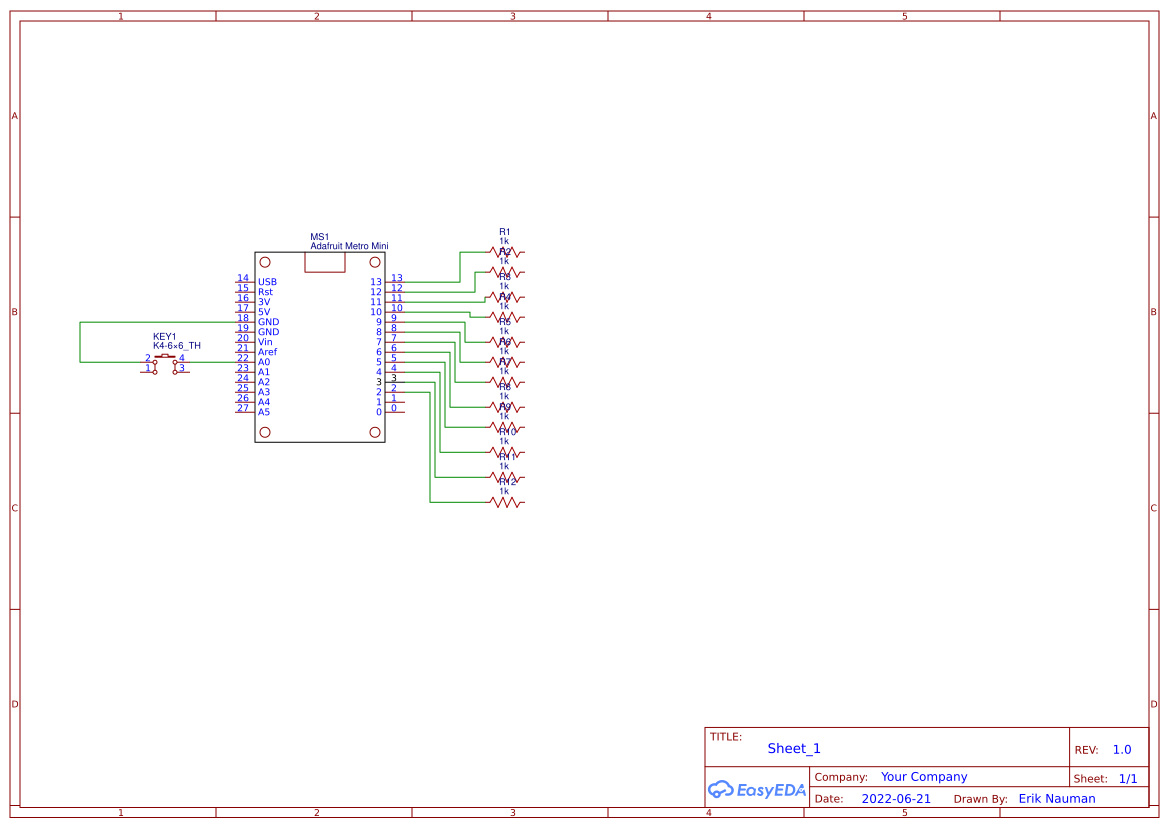The width and height of the screenshot is (1169, 828).
Task: Click the 1k value label of R1
Action: [x=505, y=241]
